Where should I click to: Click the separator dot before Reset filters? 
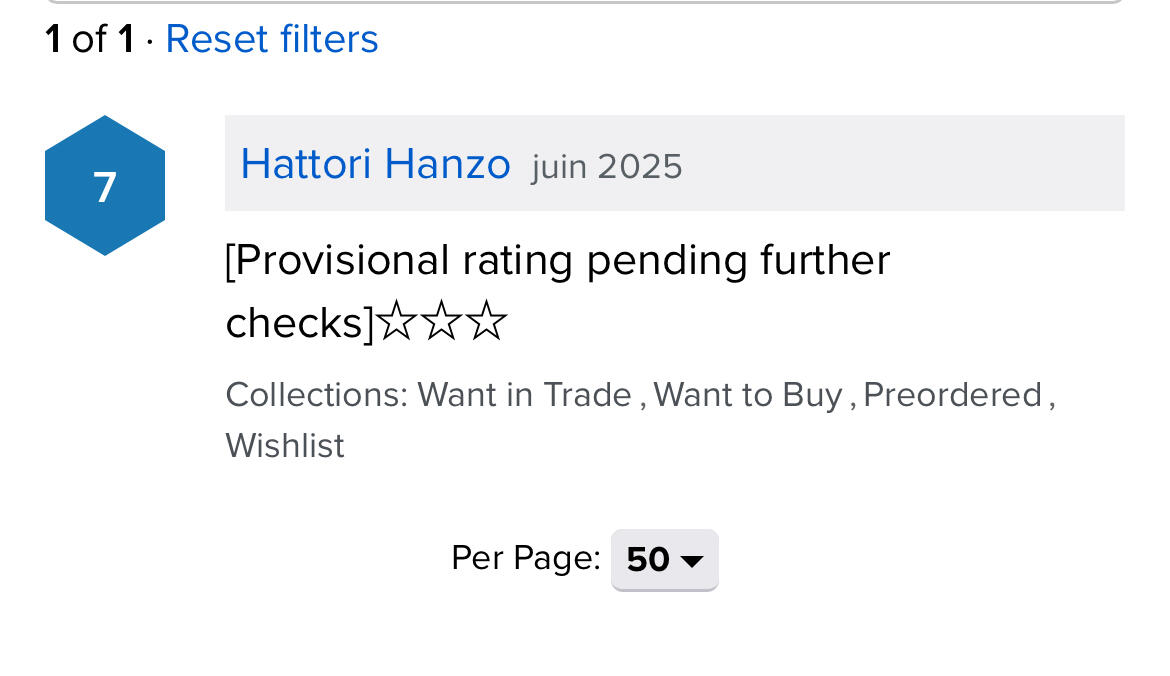[x=150, y=40]
